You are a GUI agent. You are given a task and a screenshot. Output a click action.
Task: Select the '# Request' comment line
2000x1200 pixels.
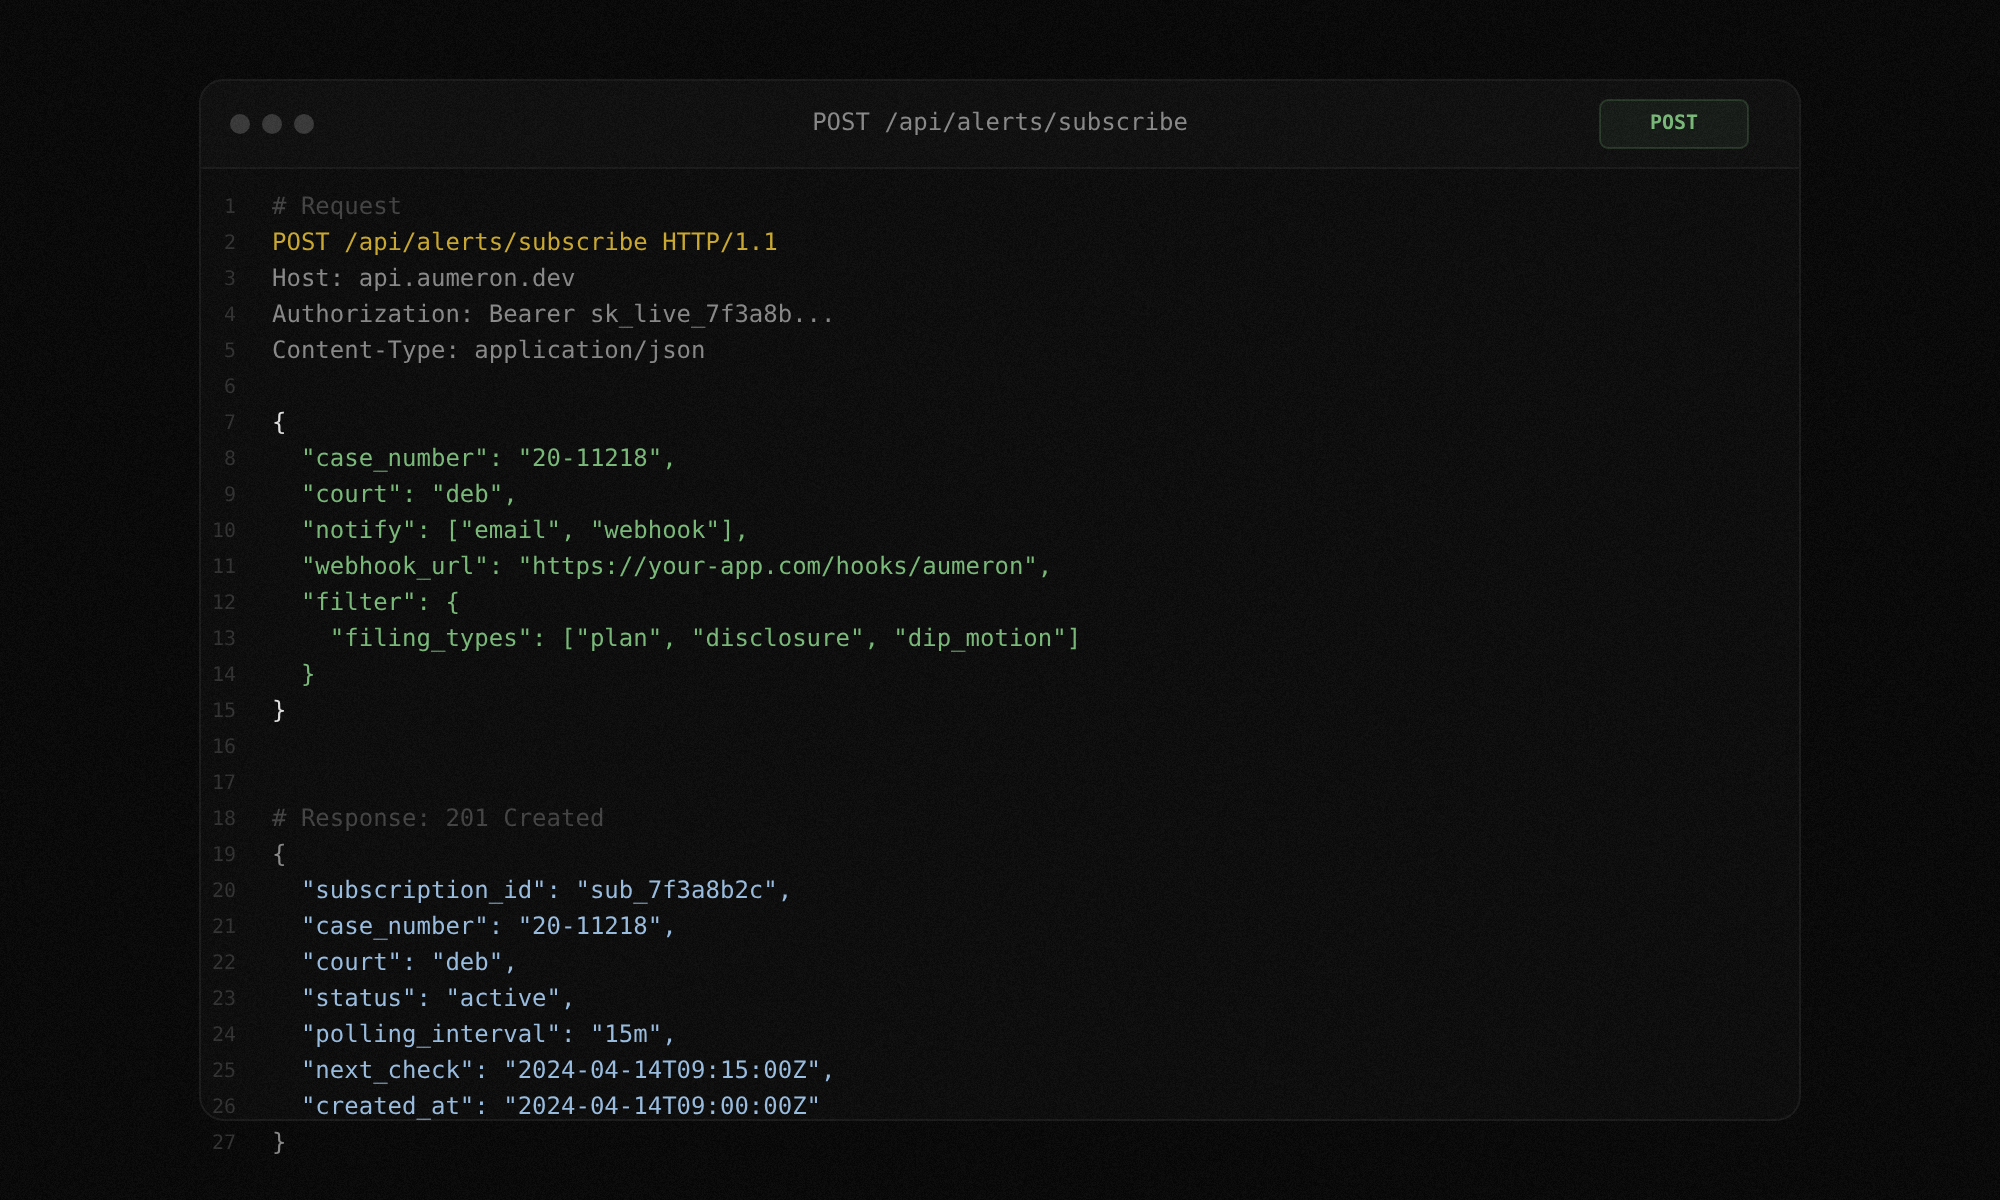tap(336, 206)
